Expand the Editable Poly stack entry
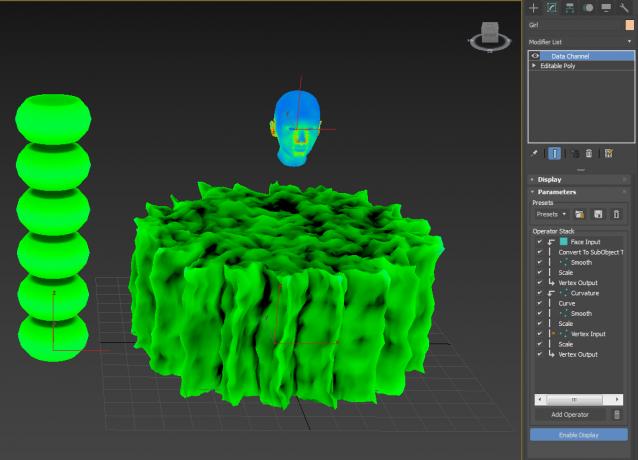The height and width of the screenshot is (460, 638). point(534,65)
